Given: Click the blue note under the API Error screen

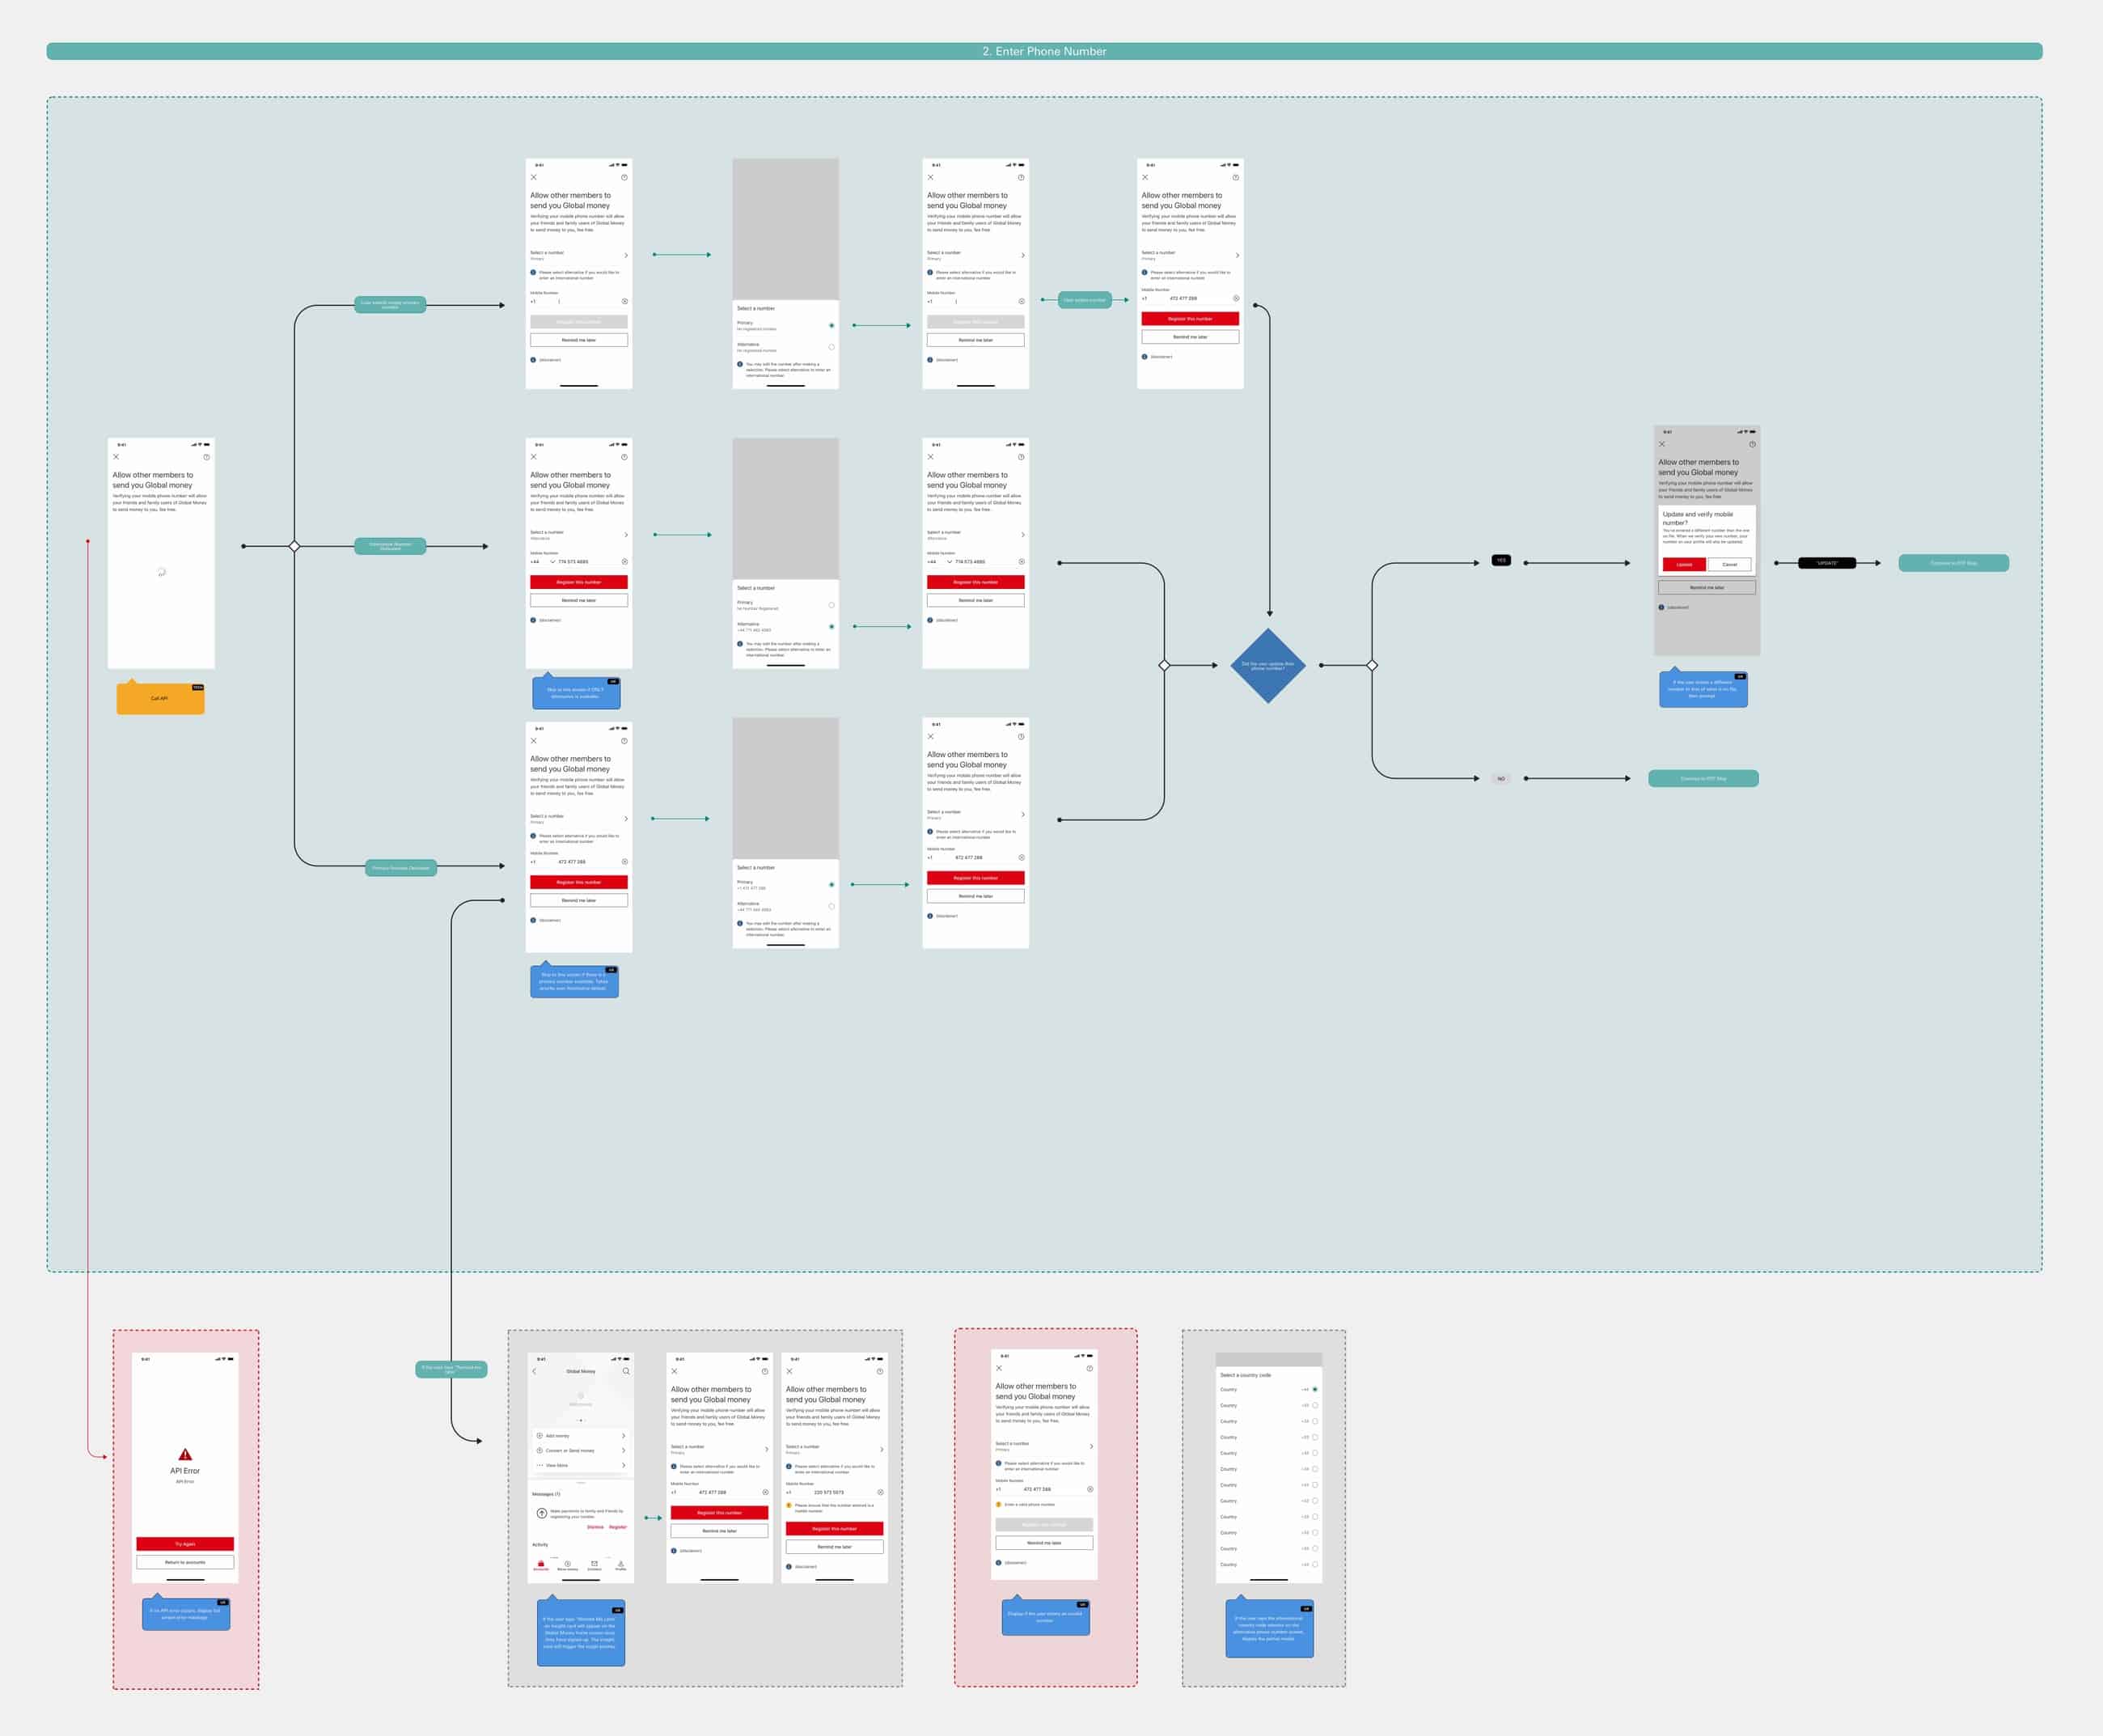Looking at the screenshot, I should point(186,1613).
